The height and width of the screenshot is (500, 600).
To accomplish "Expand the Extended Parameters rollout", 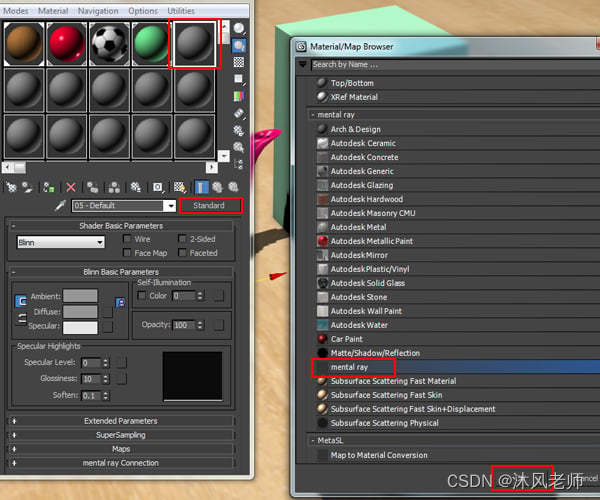I will (121, 421).
